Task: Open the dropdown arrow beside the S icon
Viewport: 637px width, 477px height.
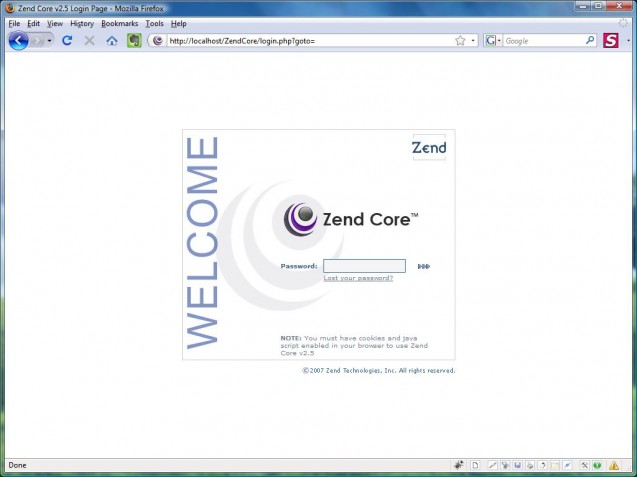Action: pyautogui.click(x=628, y=41)
